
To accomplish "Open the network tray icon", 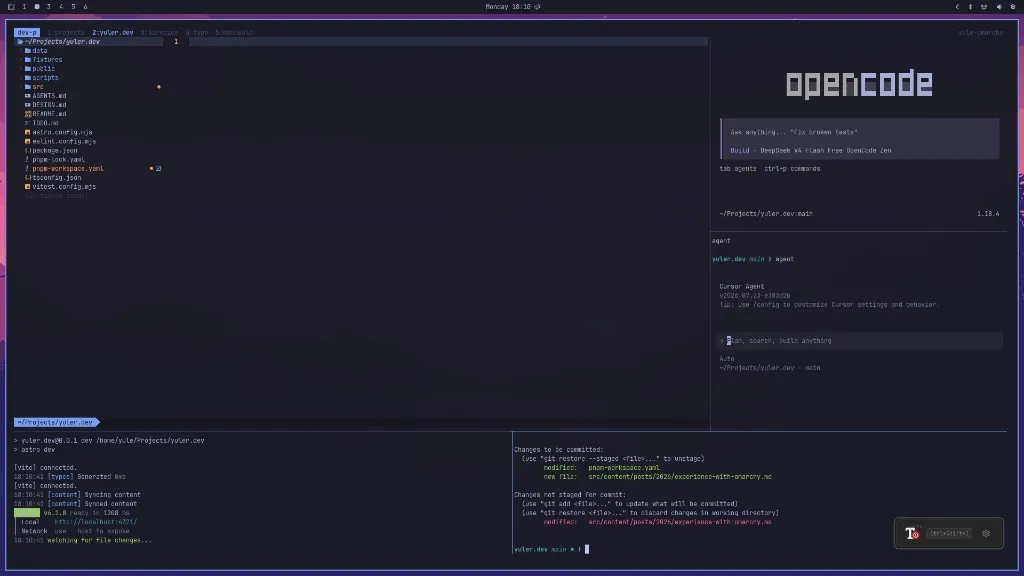I will [984, 7].
